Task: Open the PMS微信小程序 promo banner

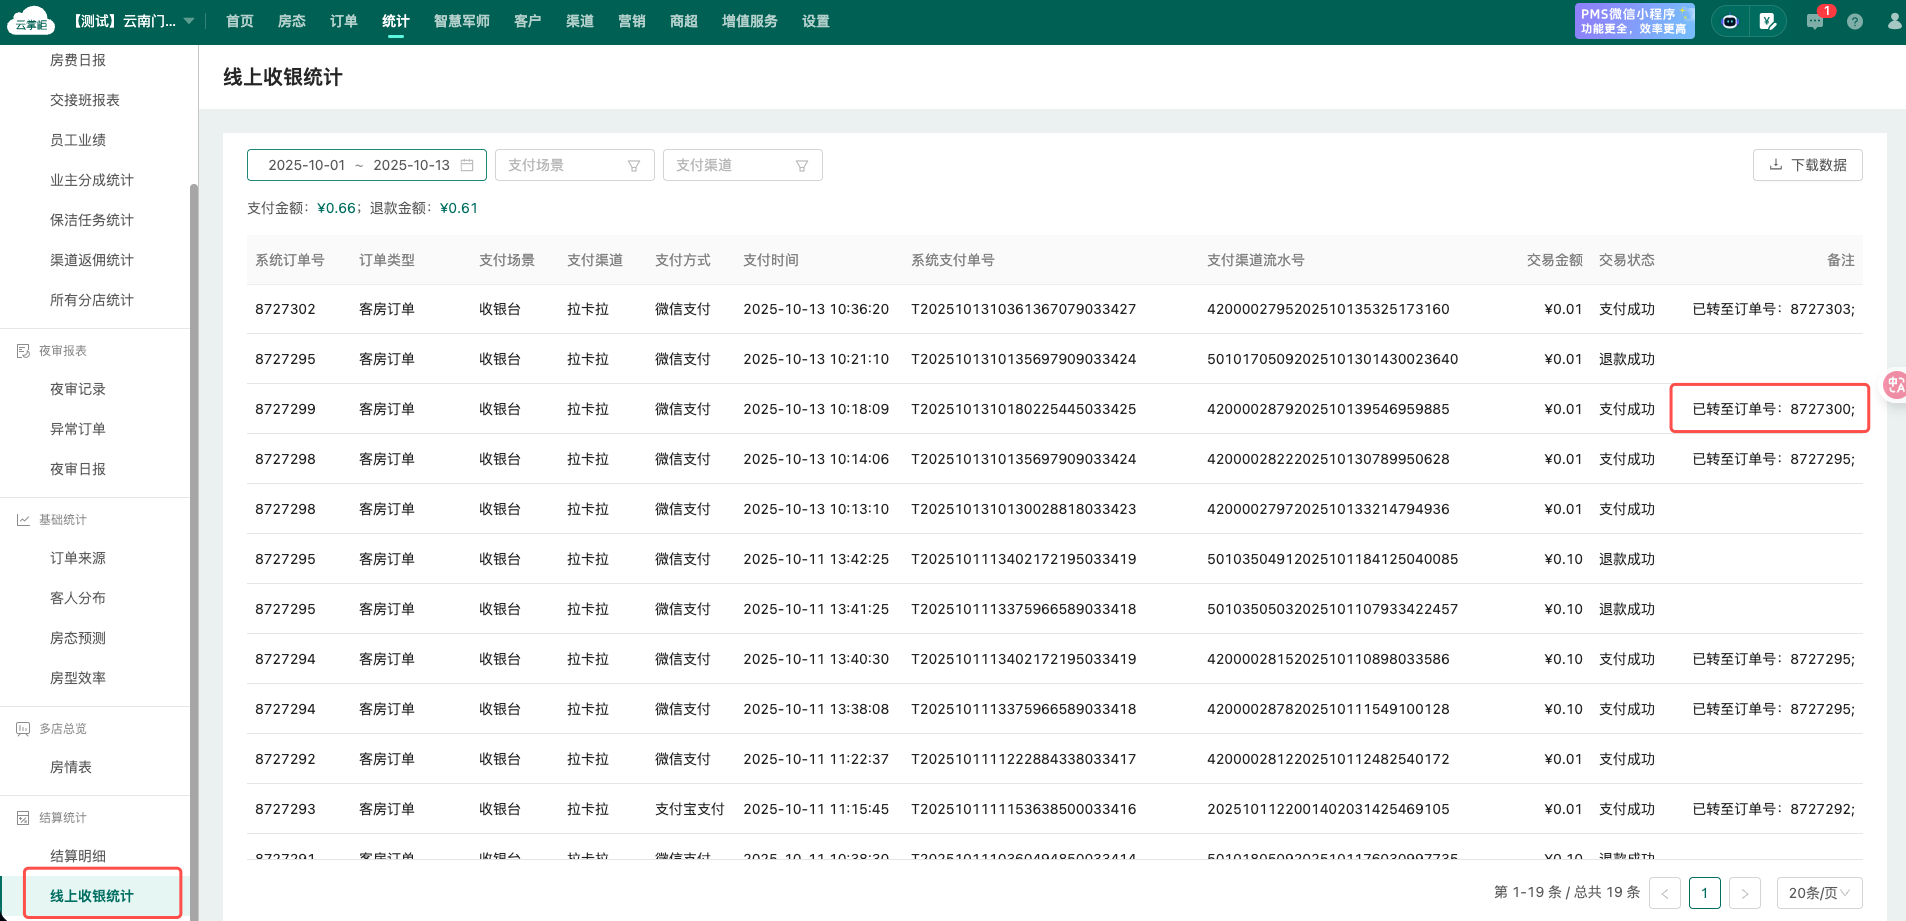Action: point(1635,21)
